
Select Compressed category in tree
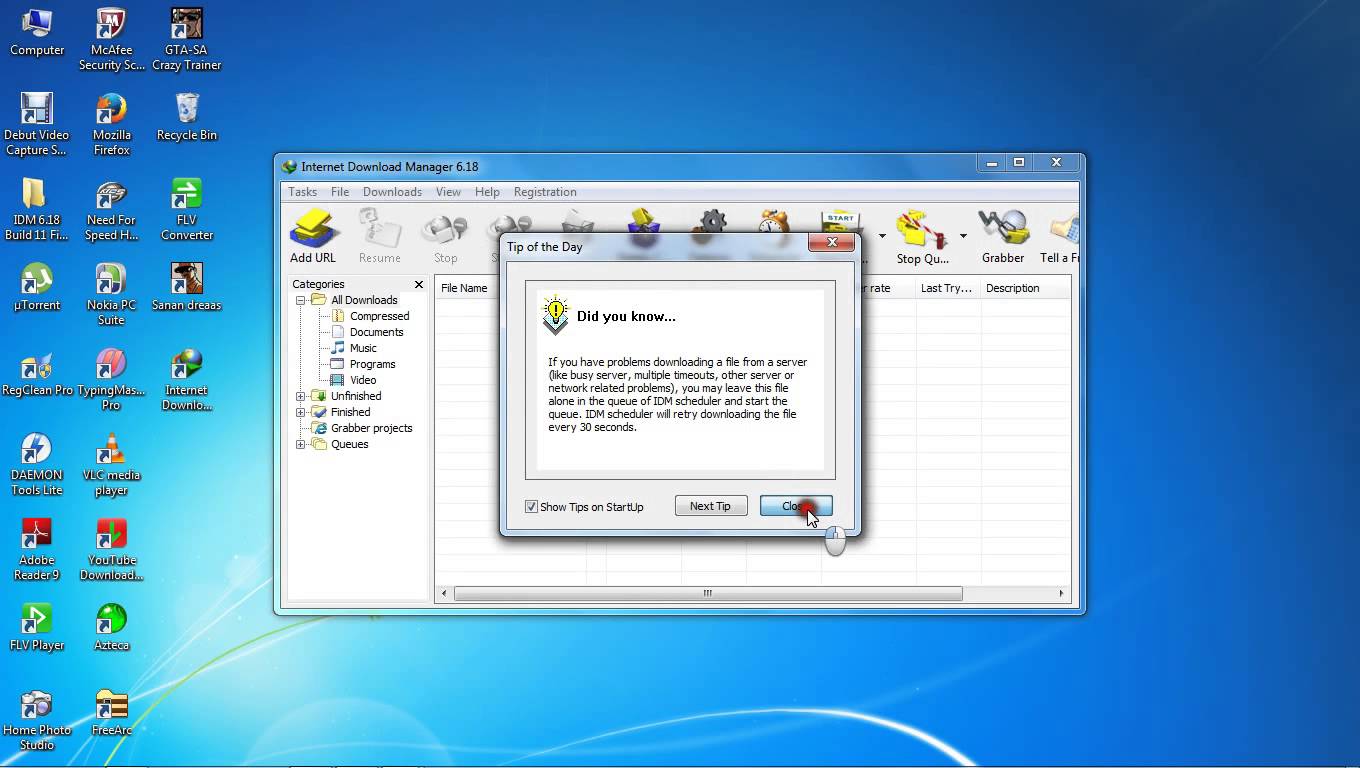pos(379,316)
